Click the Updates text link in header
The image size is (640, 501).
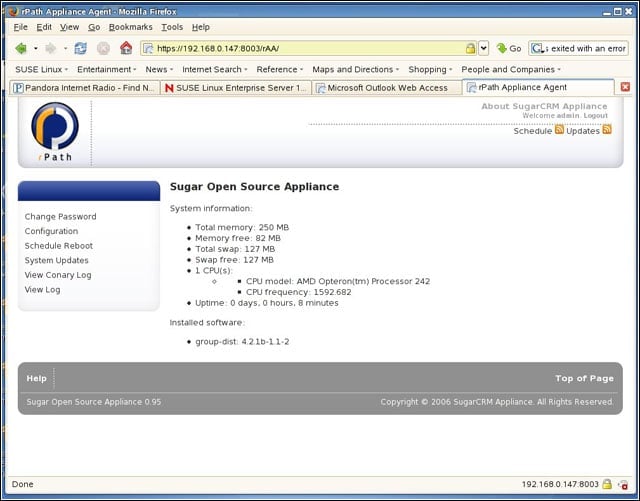point(583,131)
